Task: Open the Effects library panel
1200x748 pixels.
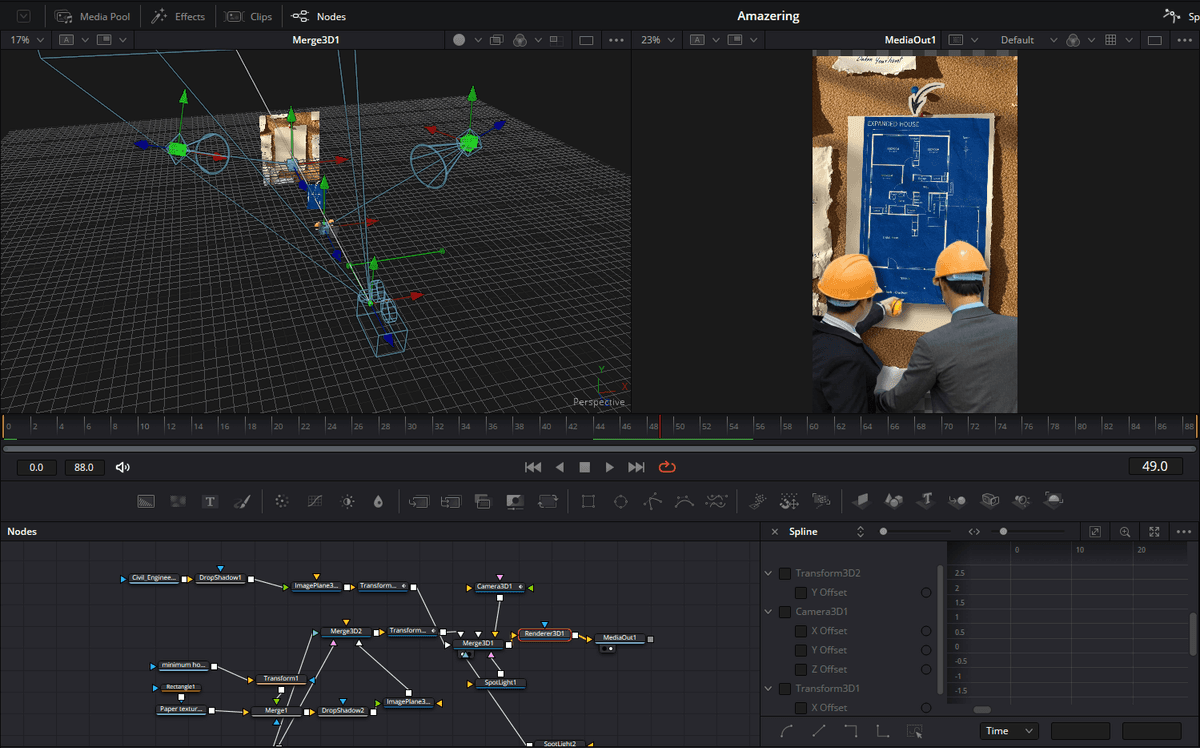Action: point(179,16)
